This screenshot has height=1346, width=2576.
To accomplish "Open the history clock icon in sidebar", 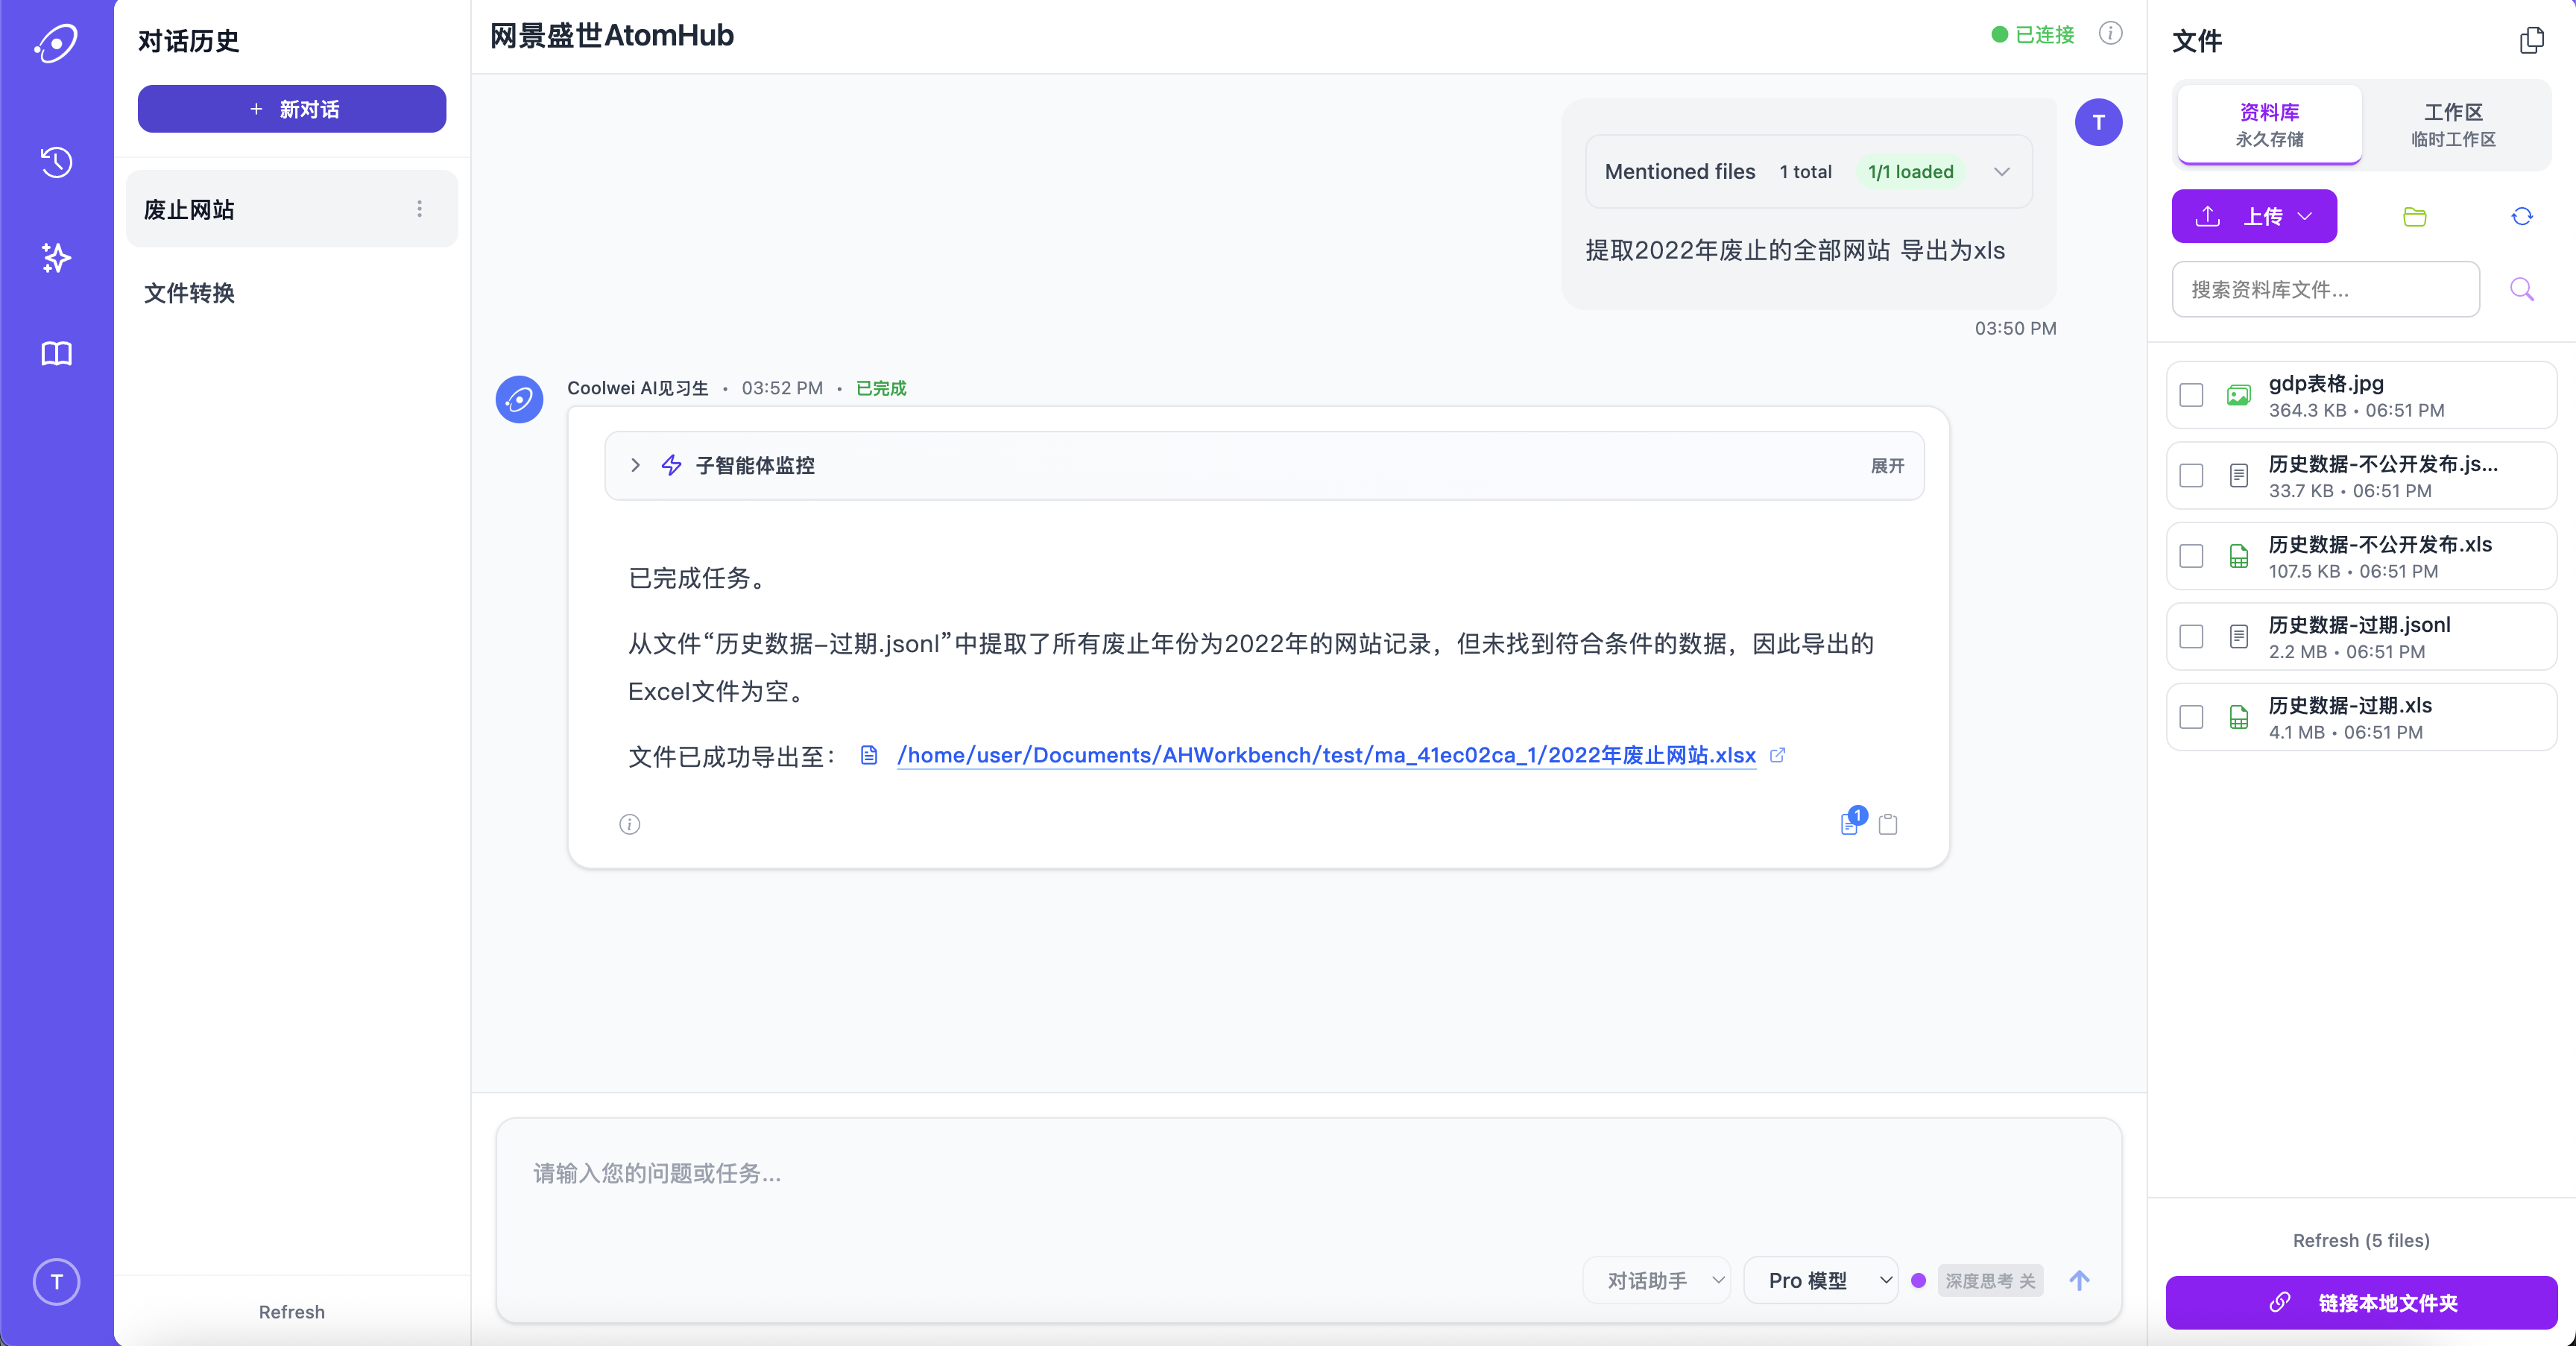I will coord(56,162).
